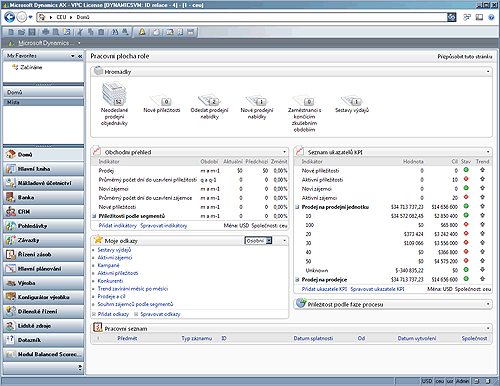Open the Hromádky panel options dropdown

click(x=488, y=72)
